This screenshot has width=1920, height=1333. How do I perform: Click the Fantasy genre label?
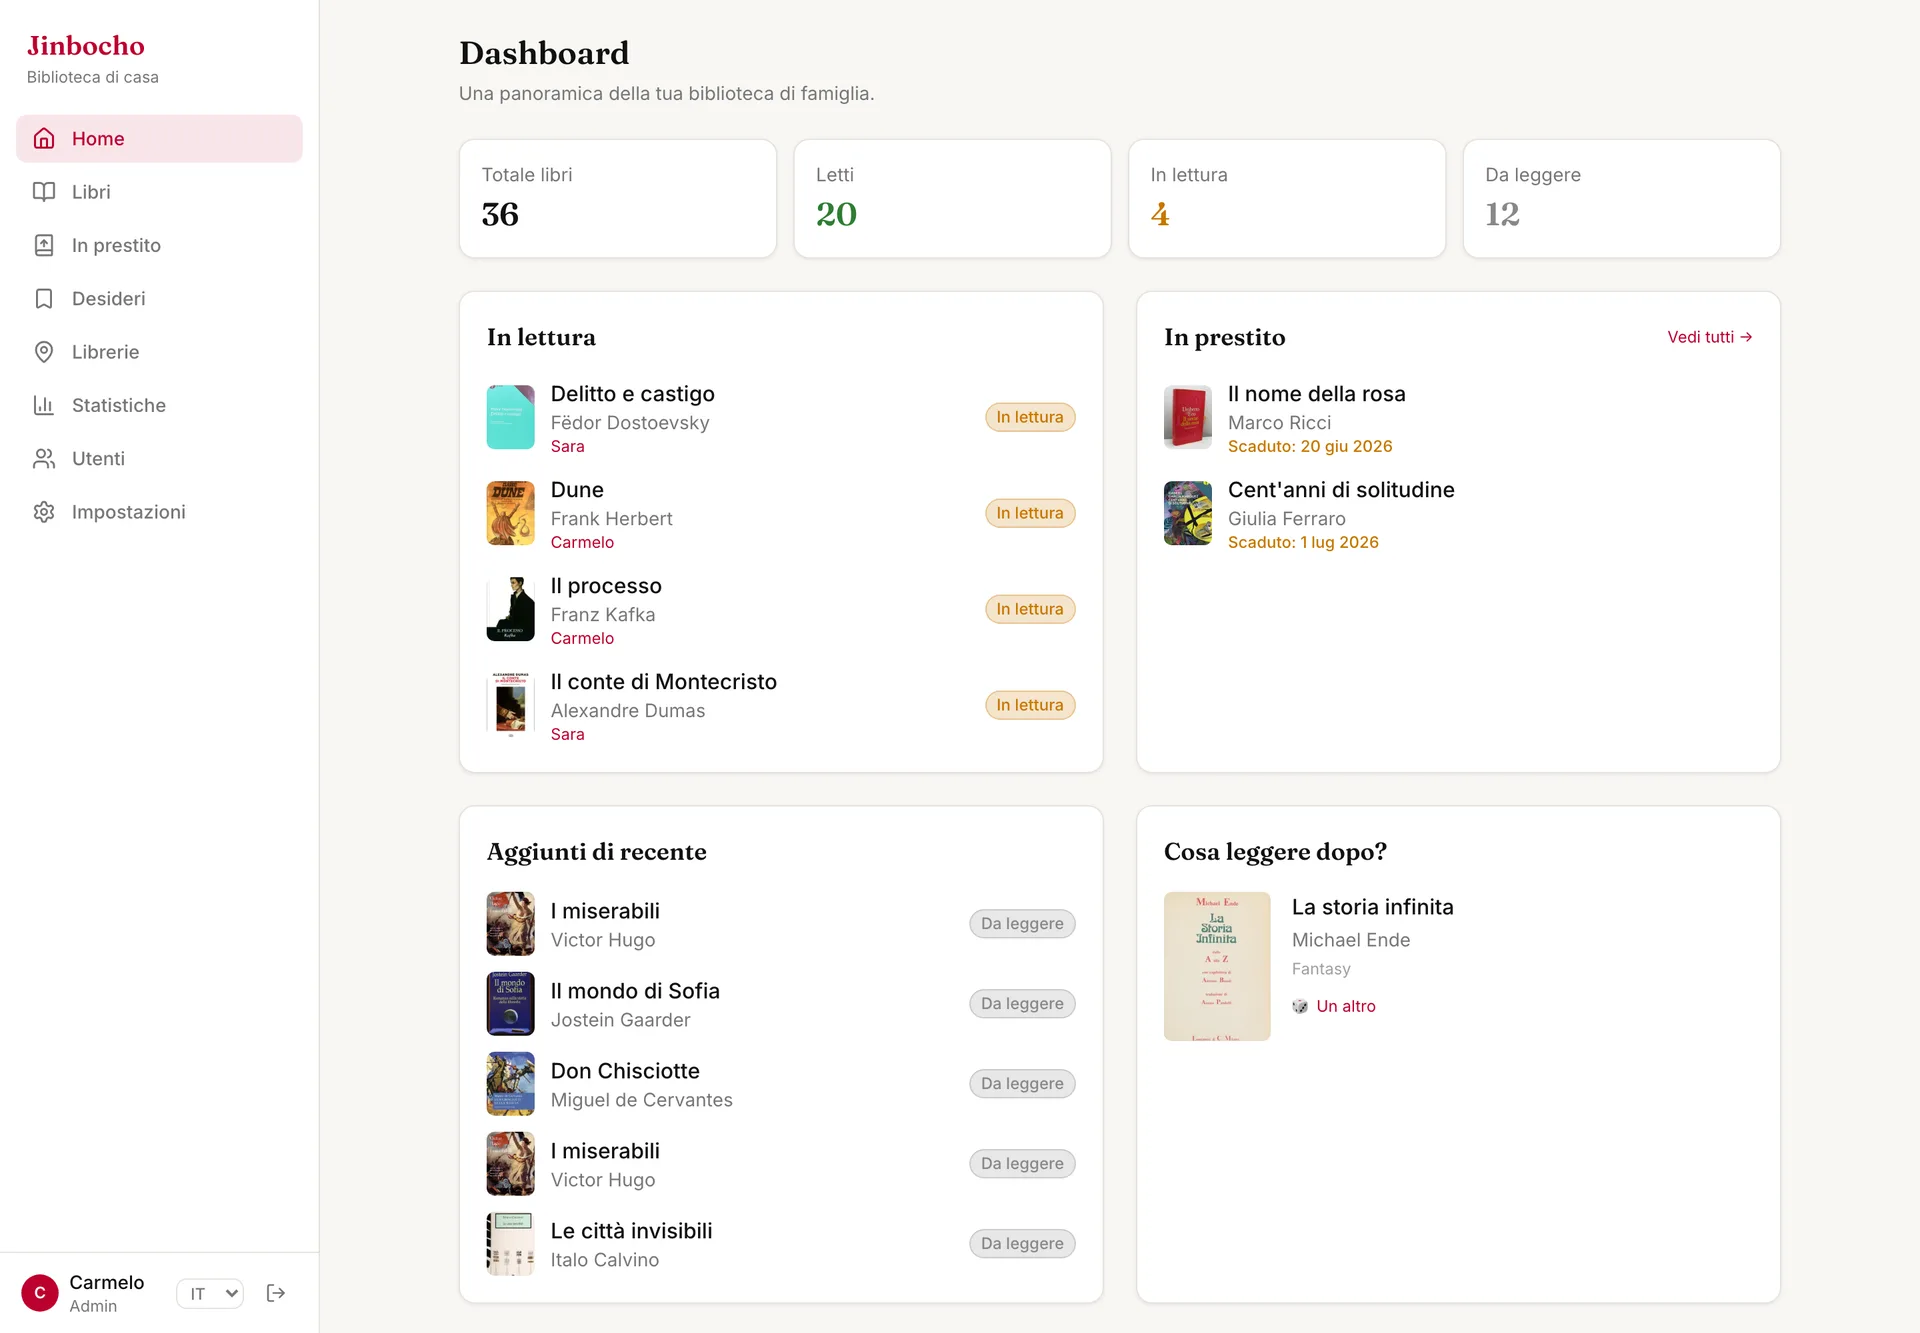tap(1321, 969)
